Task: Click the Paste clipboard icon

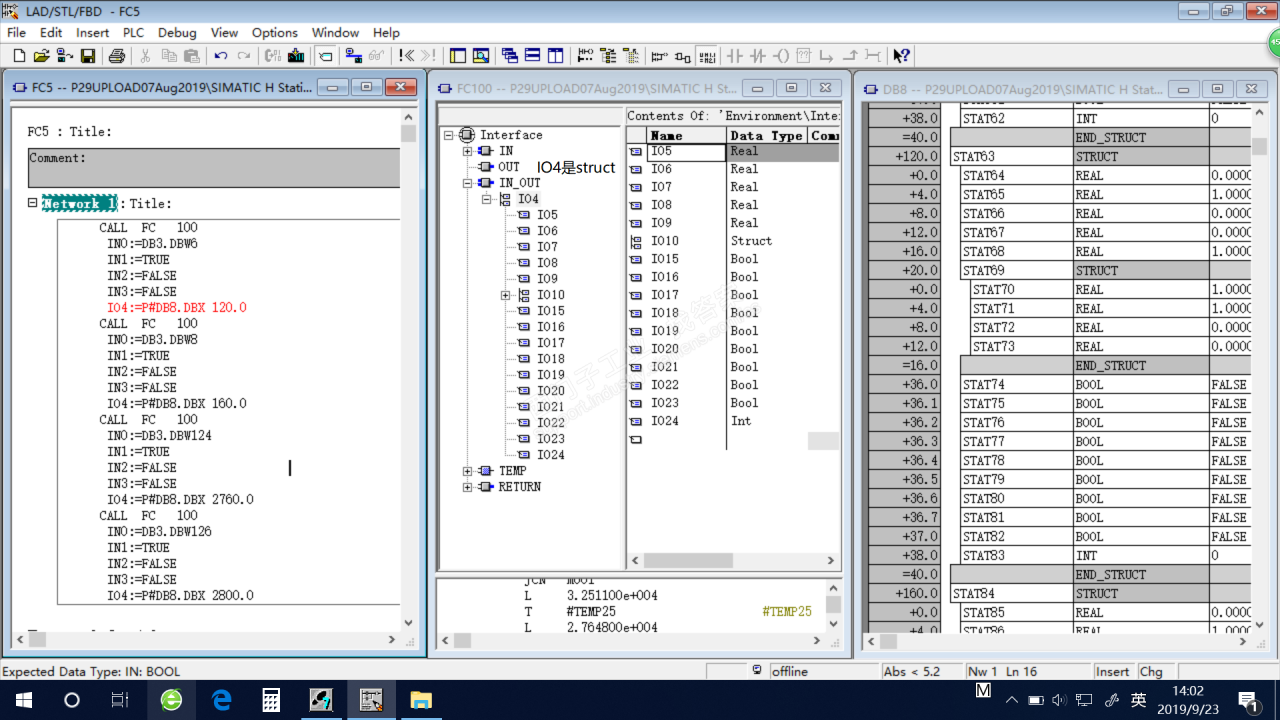Action: pos(191,56)
